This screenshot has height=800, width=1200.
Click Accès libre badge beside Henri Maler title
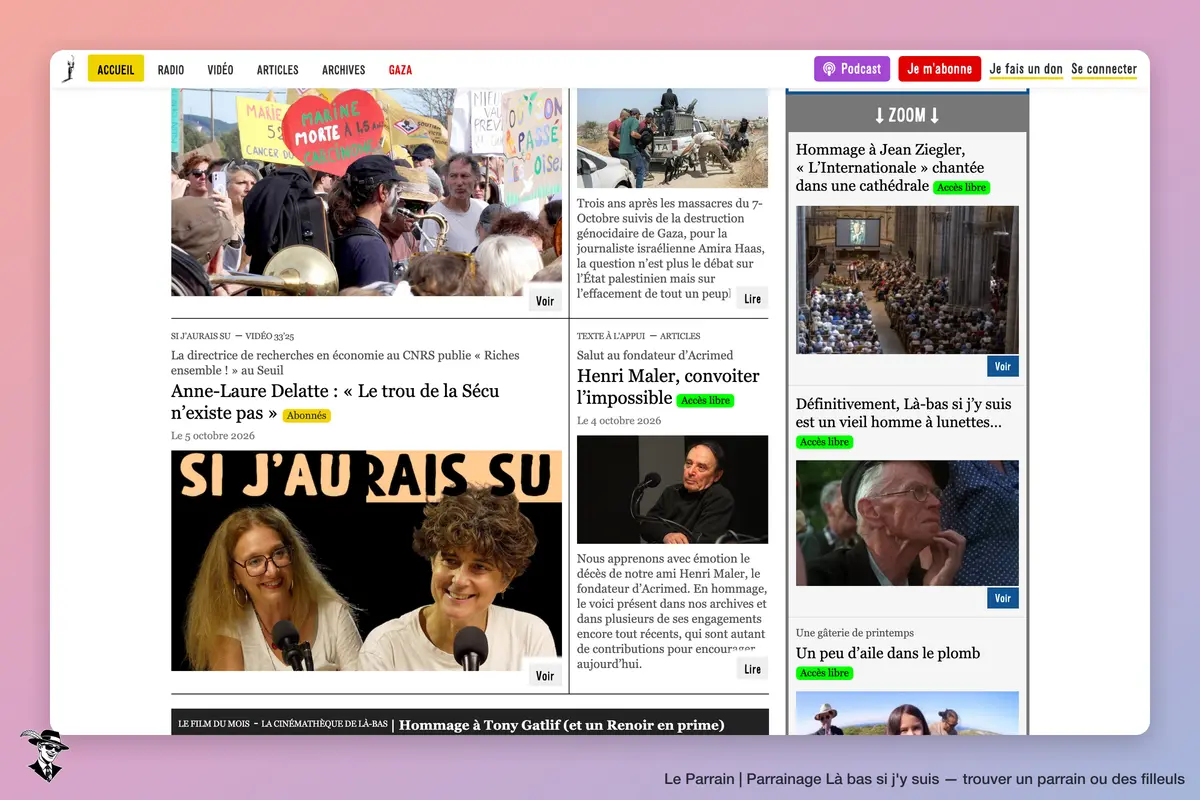pos(705,400)
